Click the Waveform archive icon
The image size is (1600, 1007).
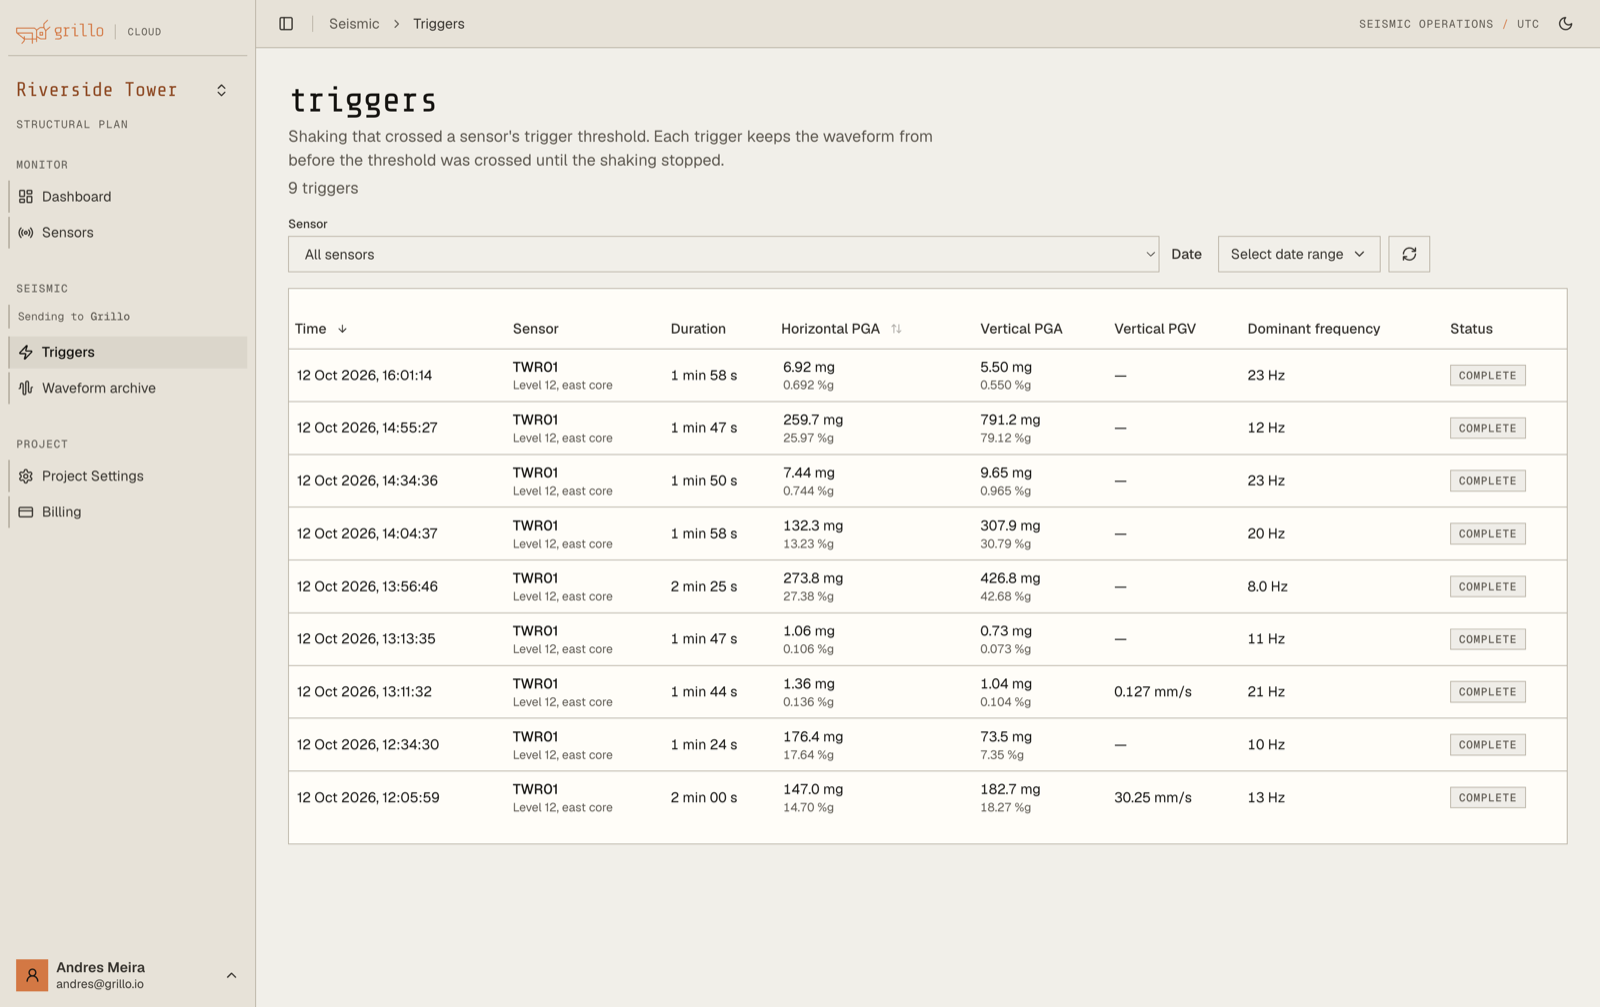(26, 388)
